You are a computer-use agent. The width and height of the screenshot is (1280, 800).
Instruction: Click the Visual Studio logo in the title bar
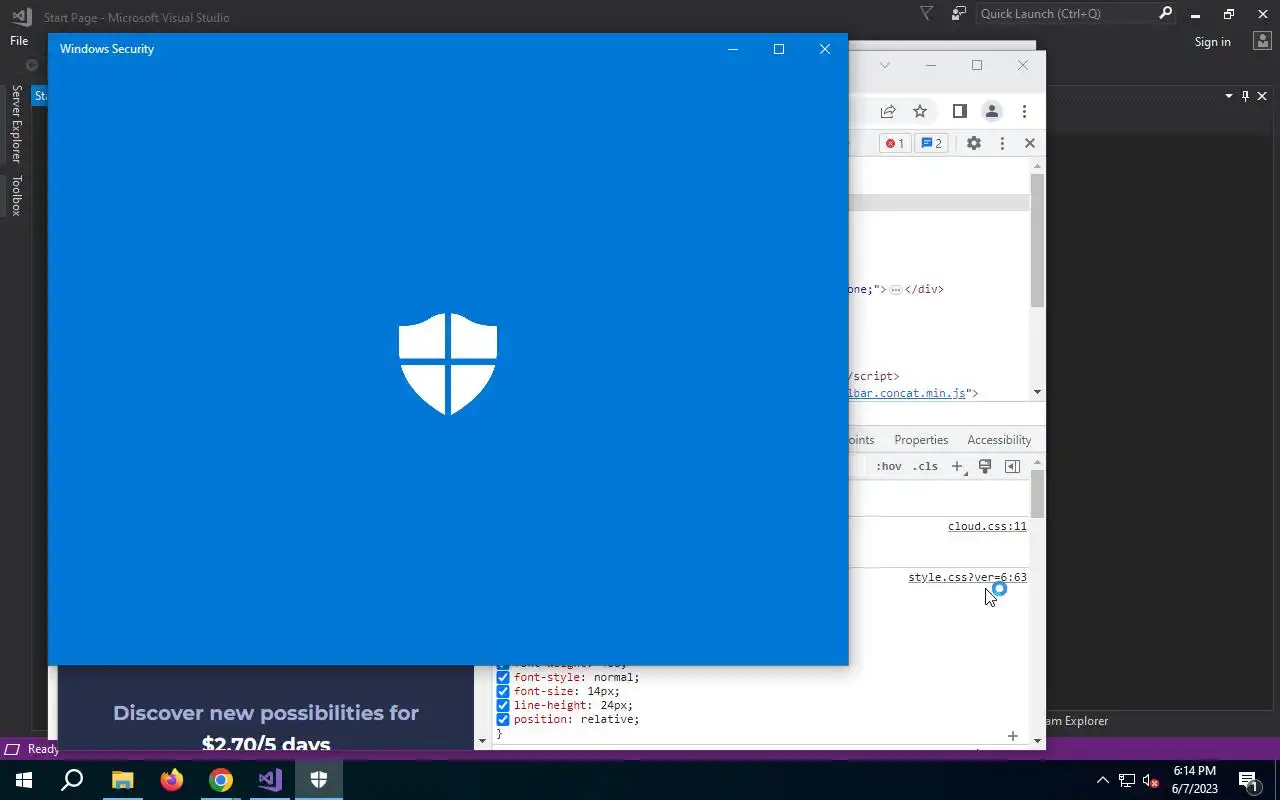[21, 16]
